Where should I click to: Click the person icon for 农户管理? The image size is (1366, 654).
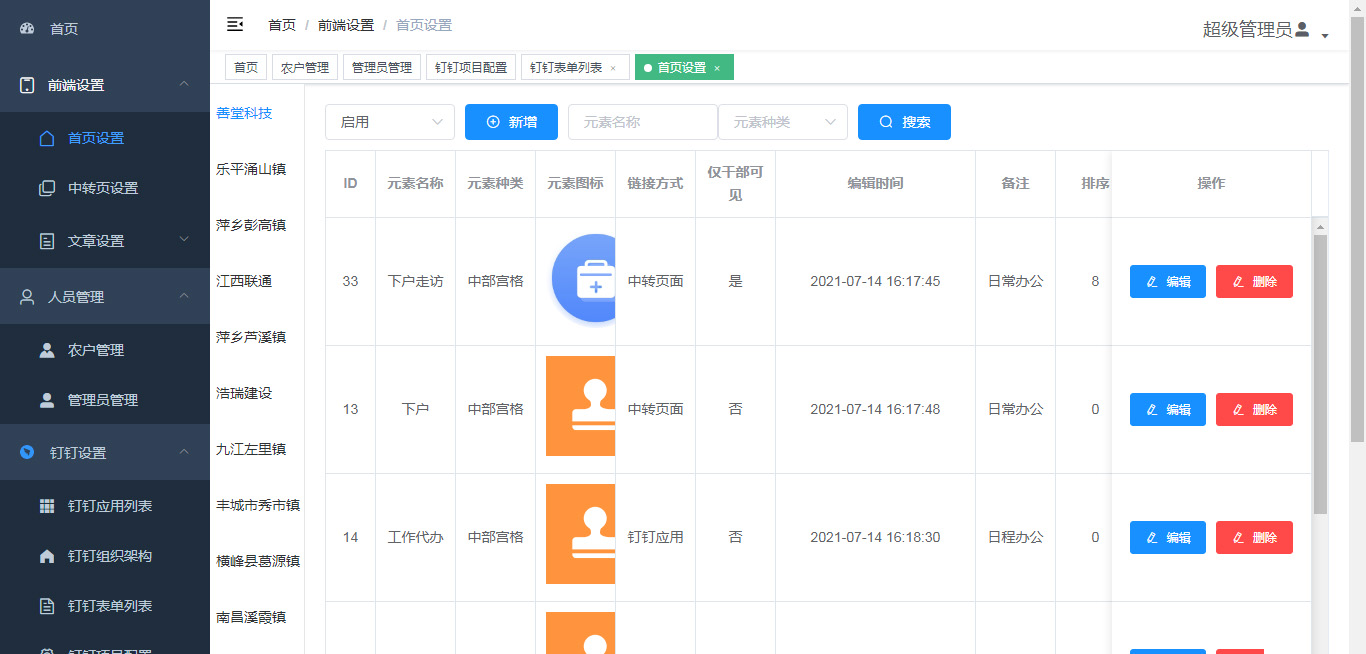tap(47, 350)
